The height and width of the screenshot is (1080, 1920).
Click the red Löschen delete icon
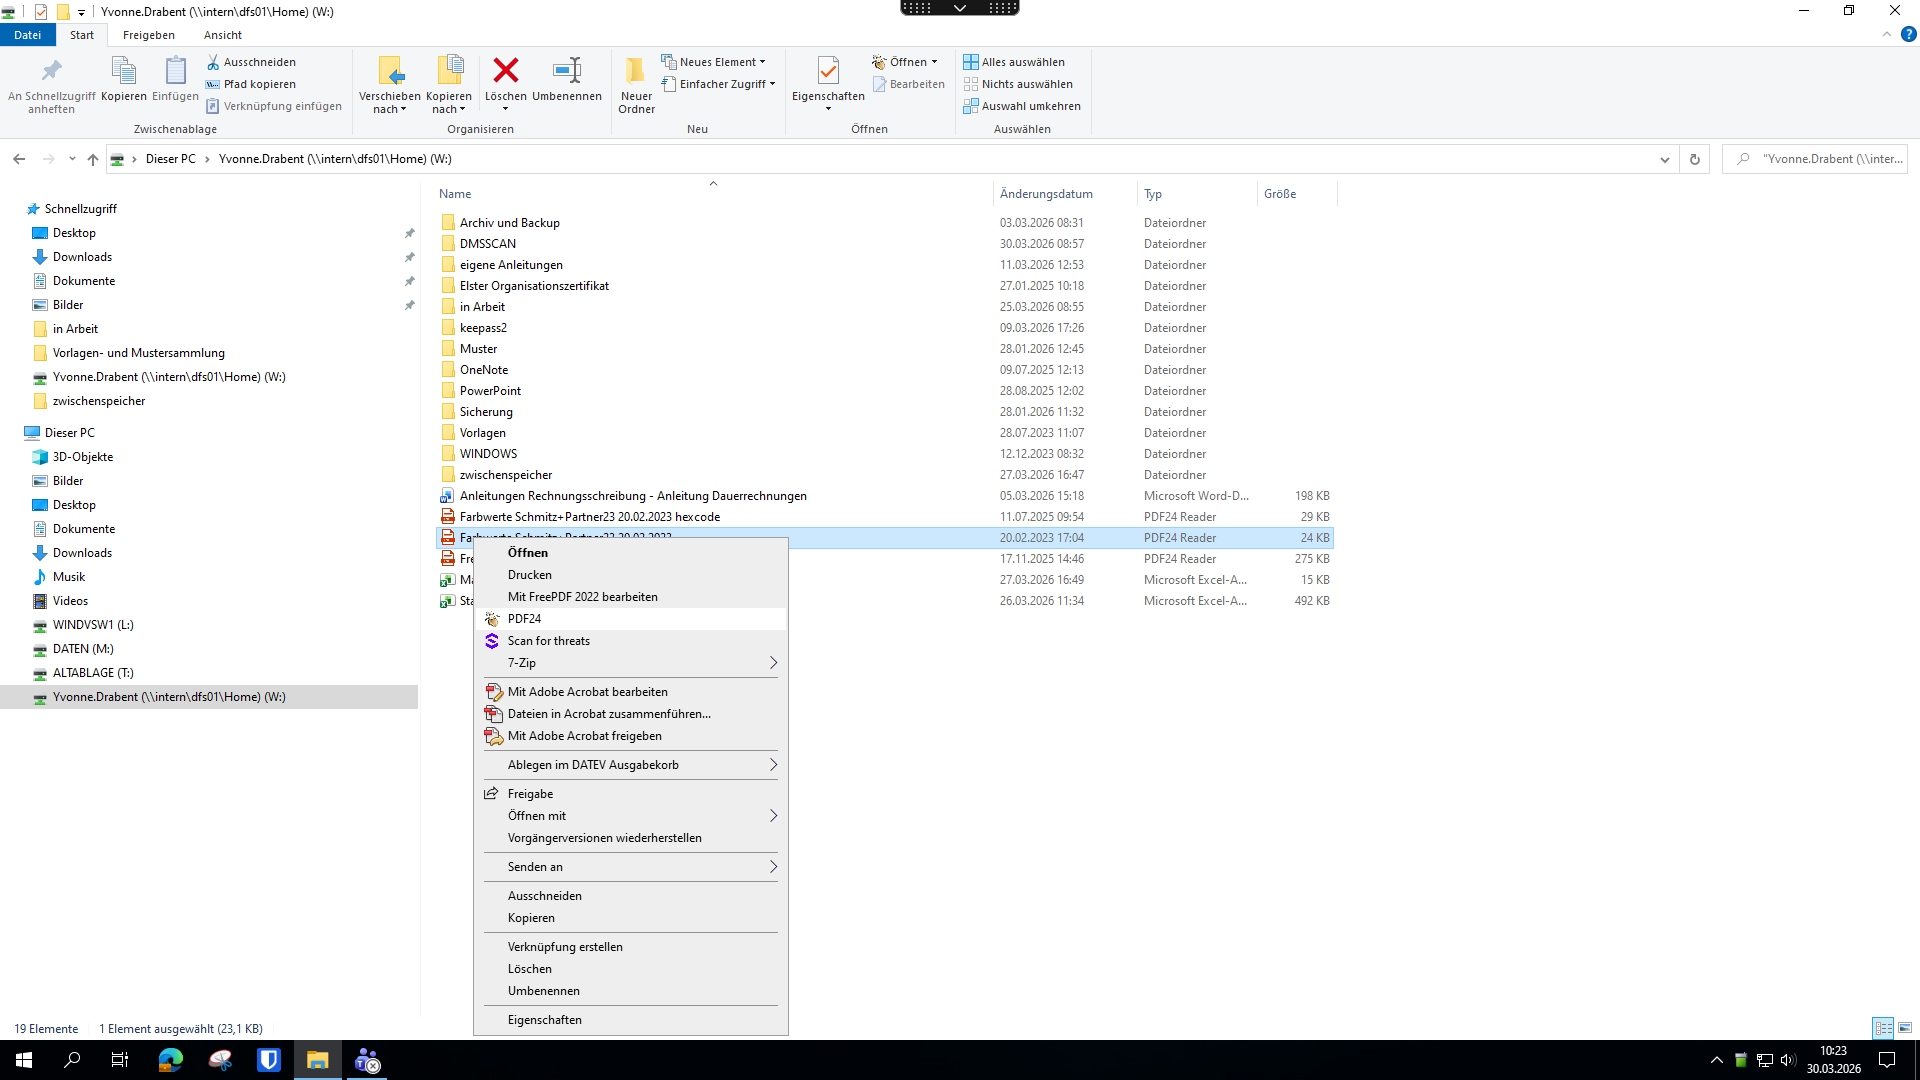pos(506,71)
